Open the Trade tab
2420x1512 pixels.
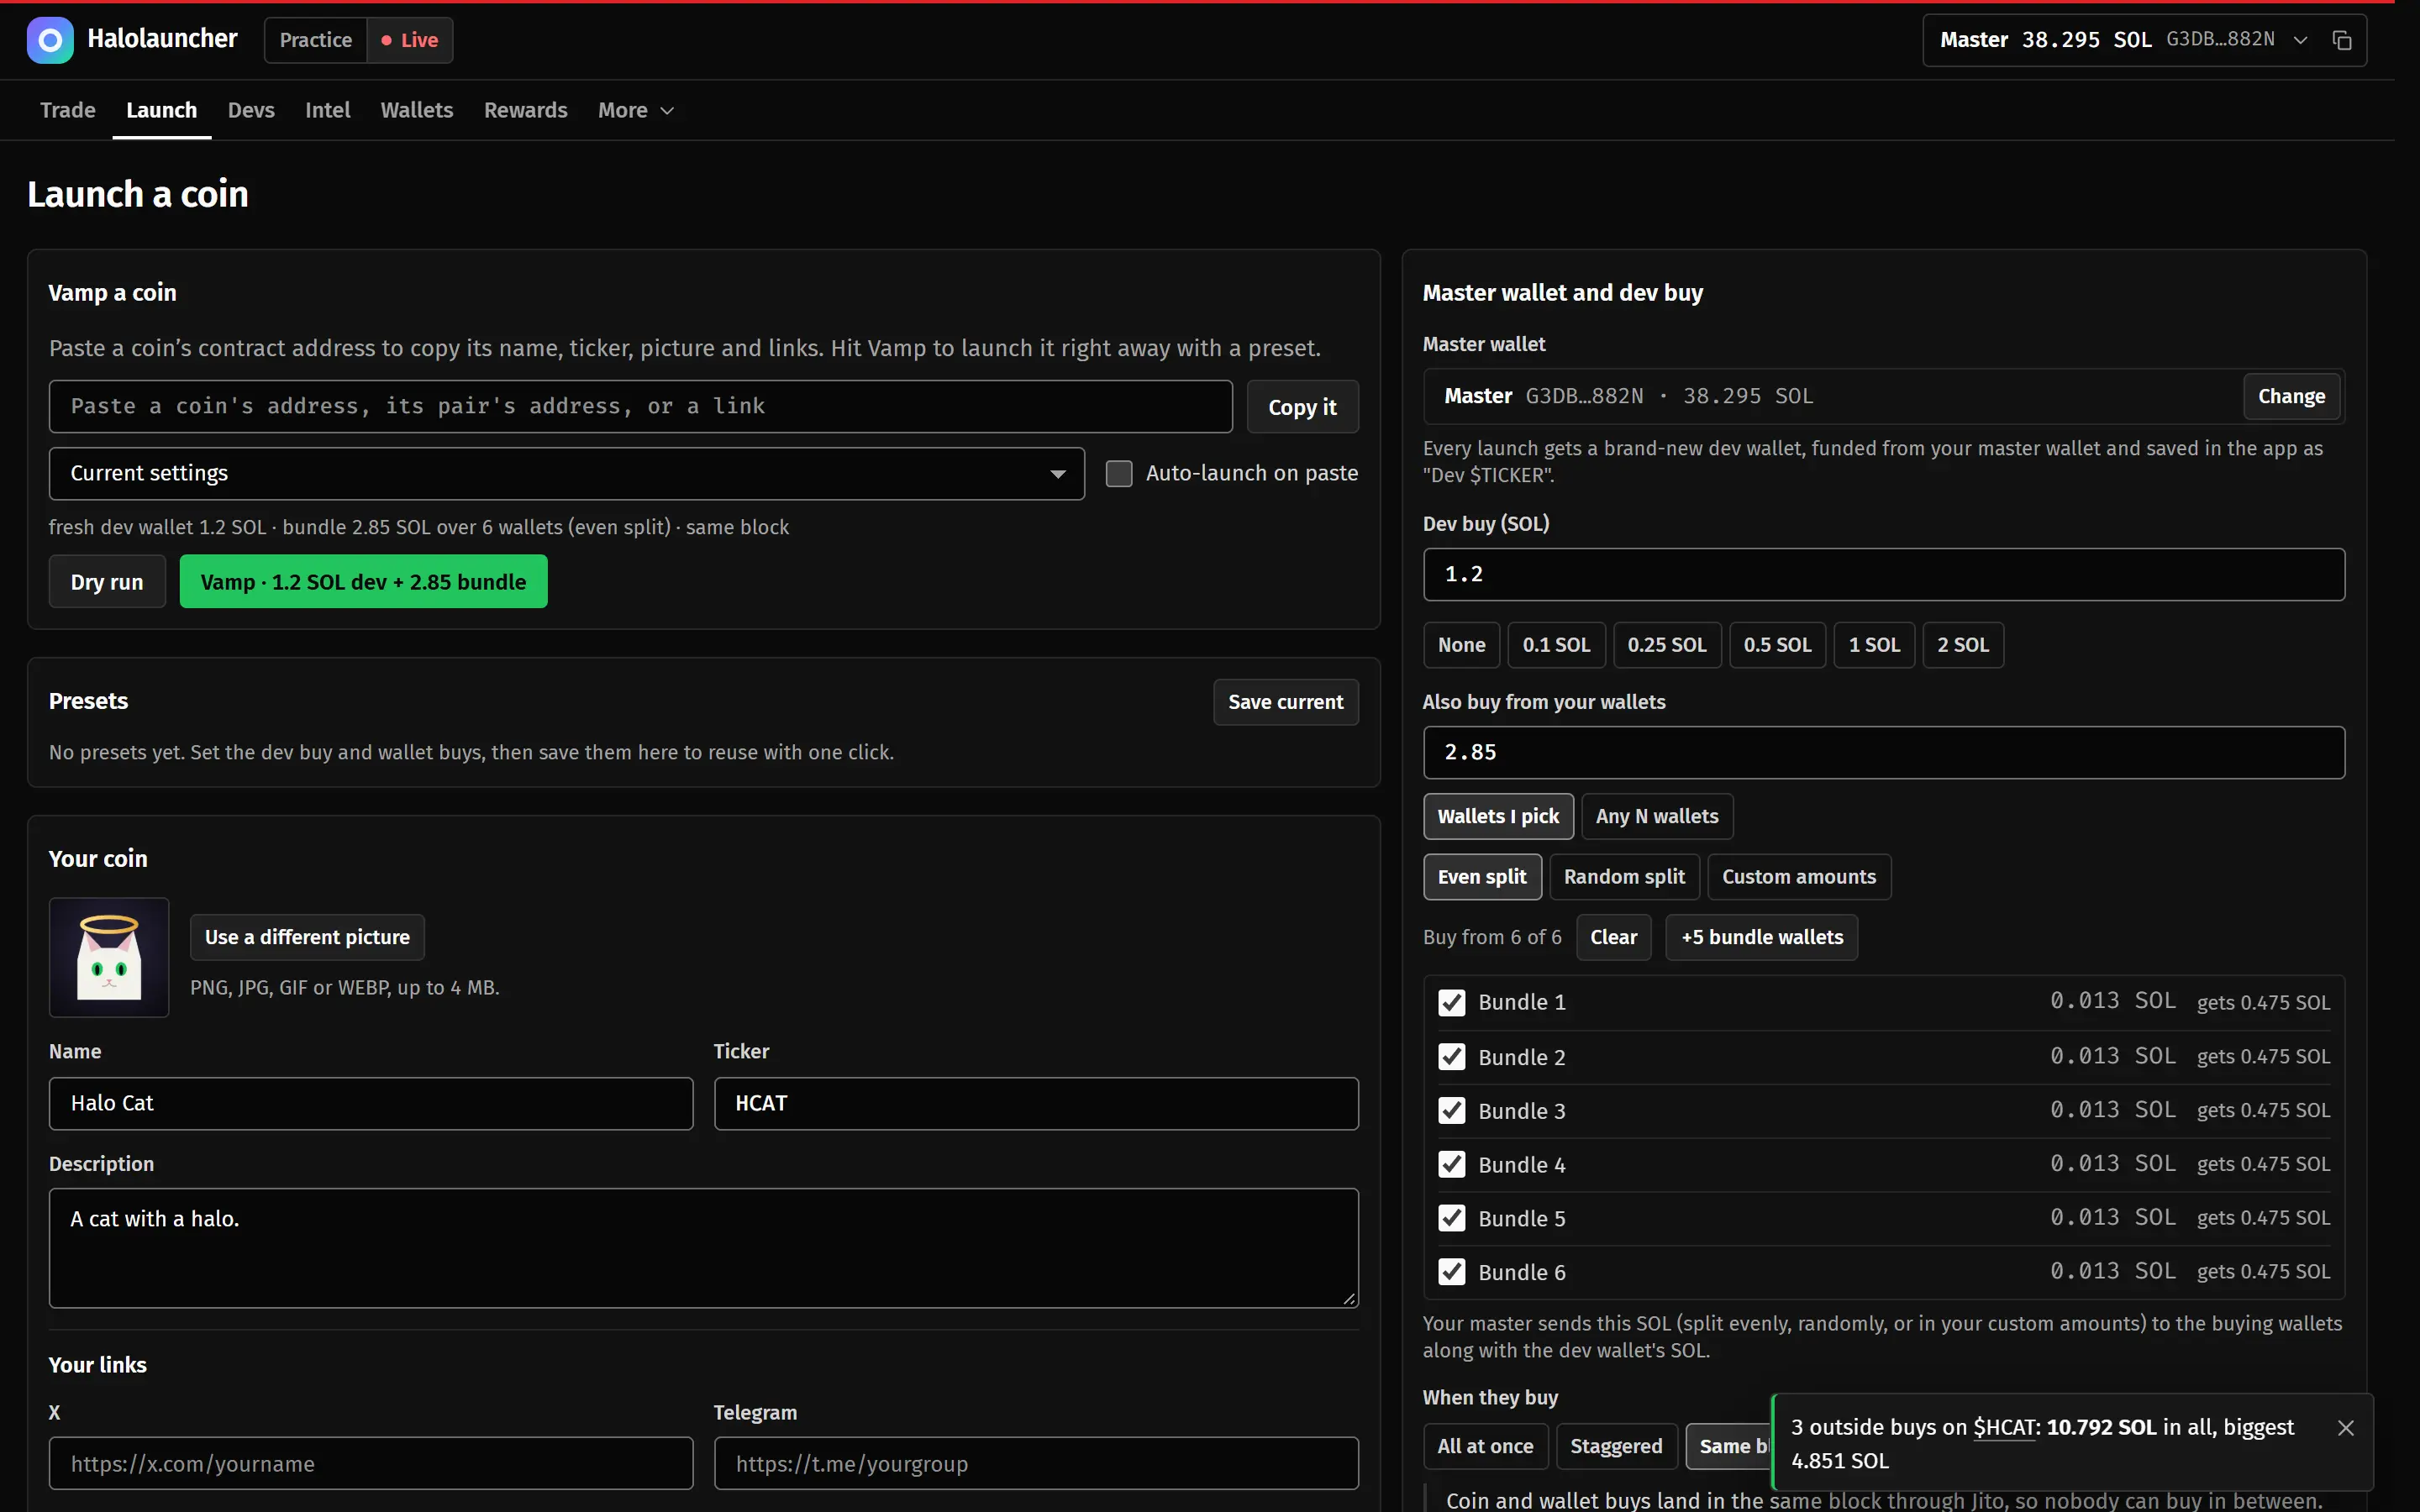(x=68, y=110)
